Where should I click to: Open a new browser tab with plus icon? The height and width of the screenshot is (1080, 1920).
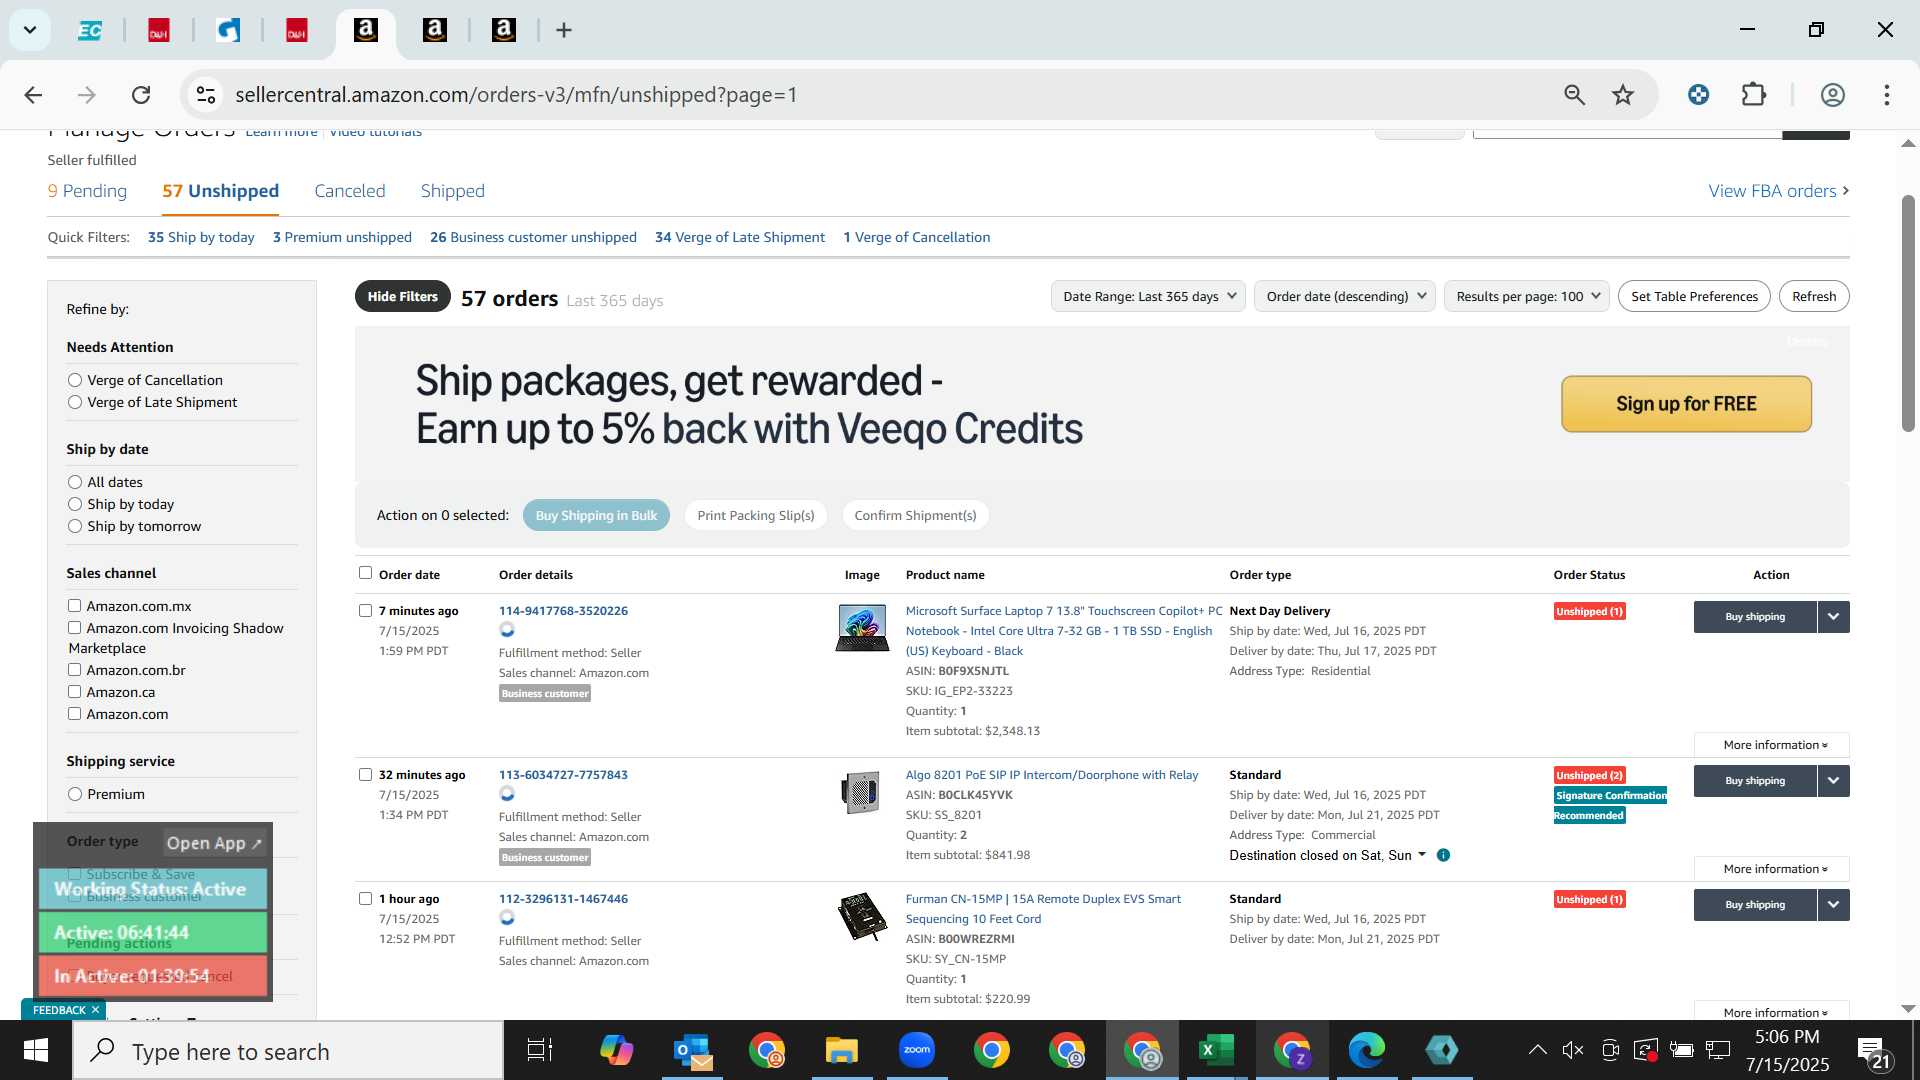click(x=564, y=30)
